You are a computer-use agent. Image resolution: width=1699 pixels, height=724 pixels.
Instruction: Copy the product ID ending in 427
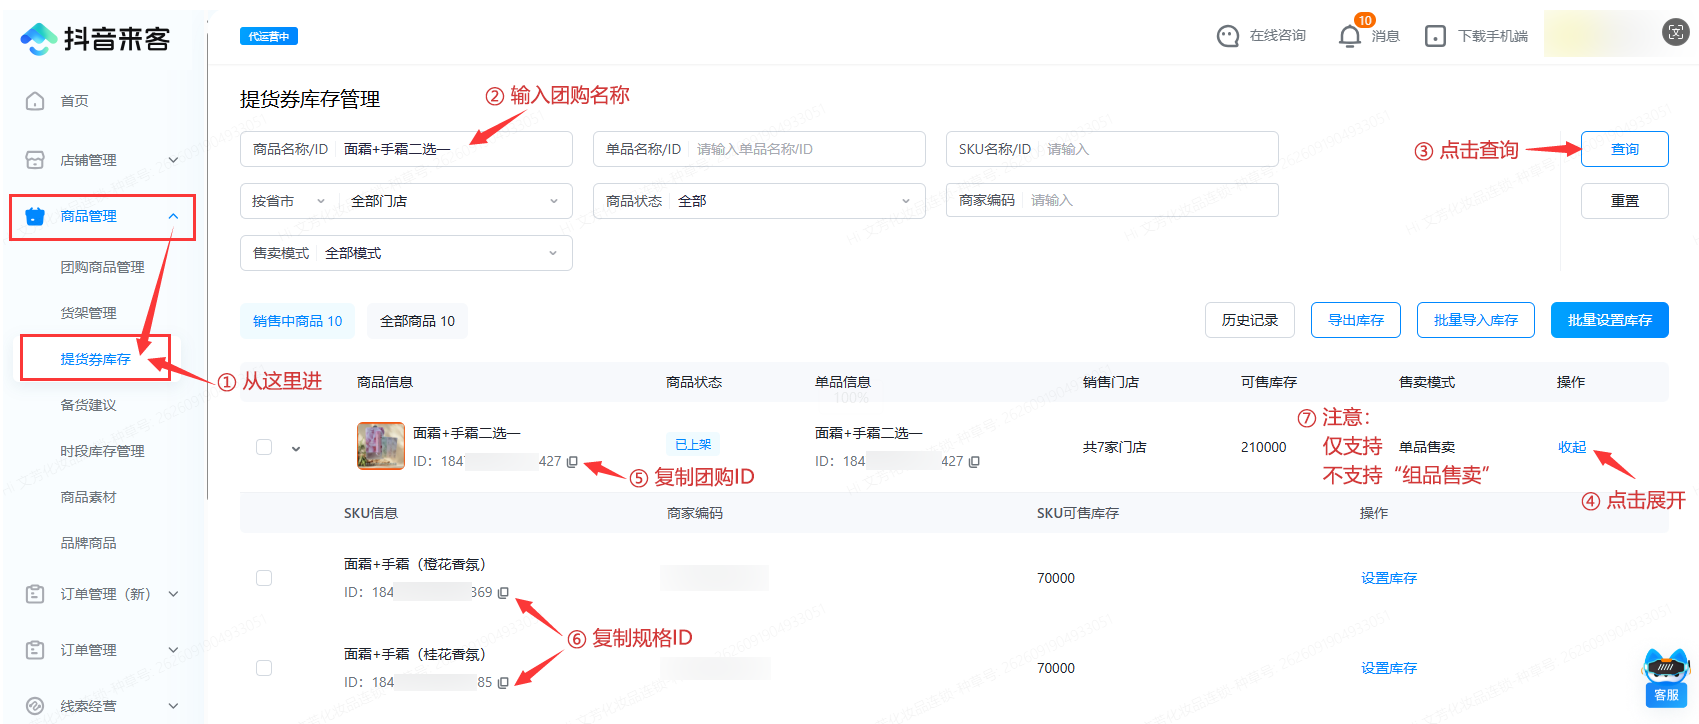point(572,462)
